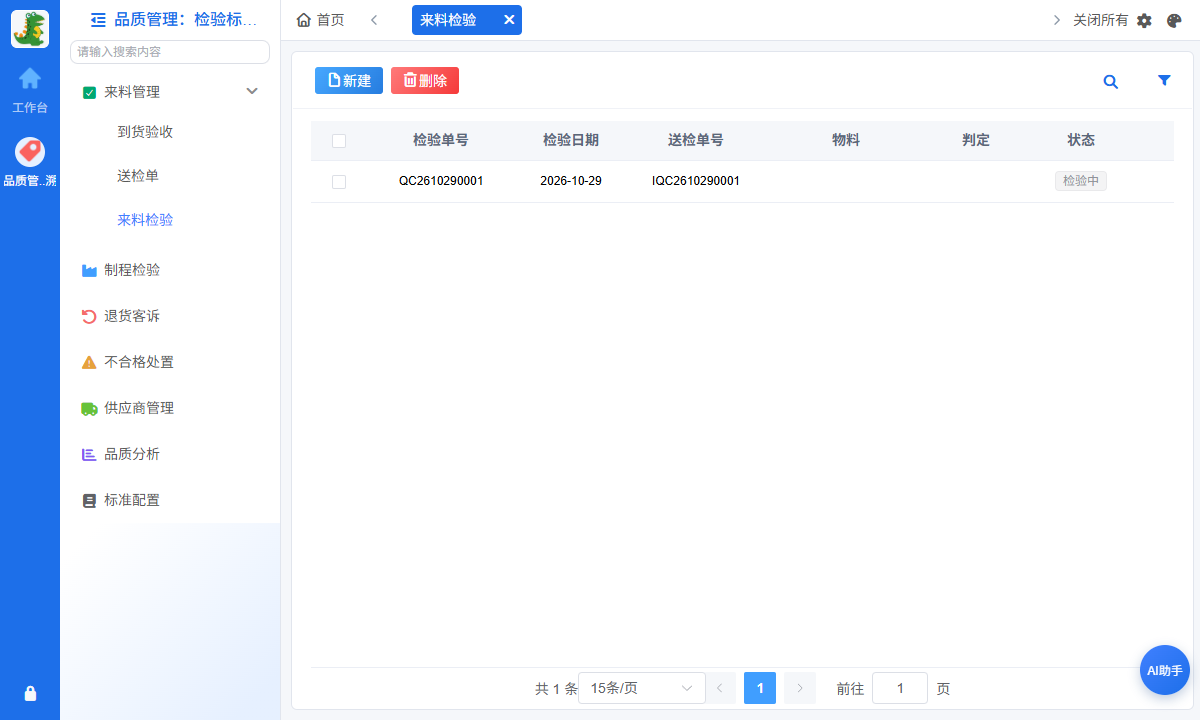Click the 品质分析 chart icon
Image resolution: width=1200 pixels, height=720 pixels.
(x=89, y=454)
